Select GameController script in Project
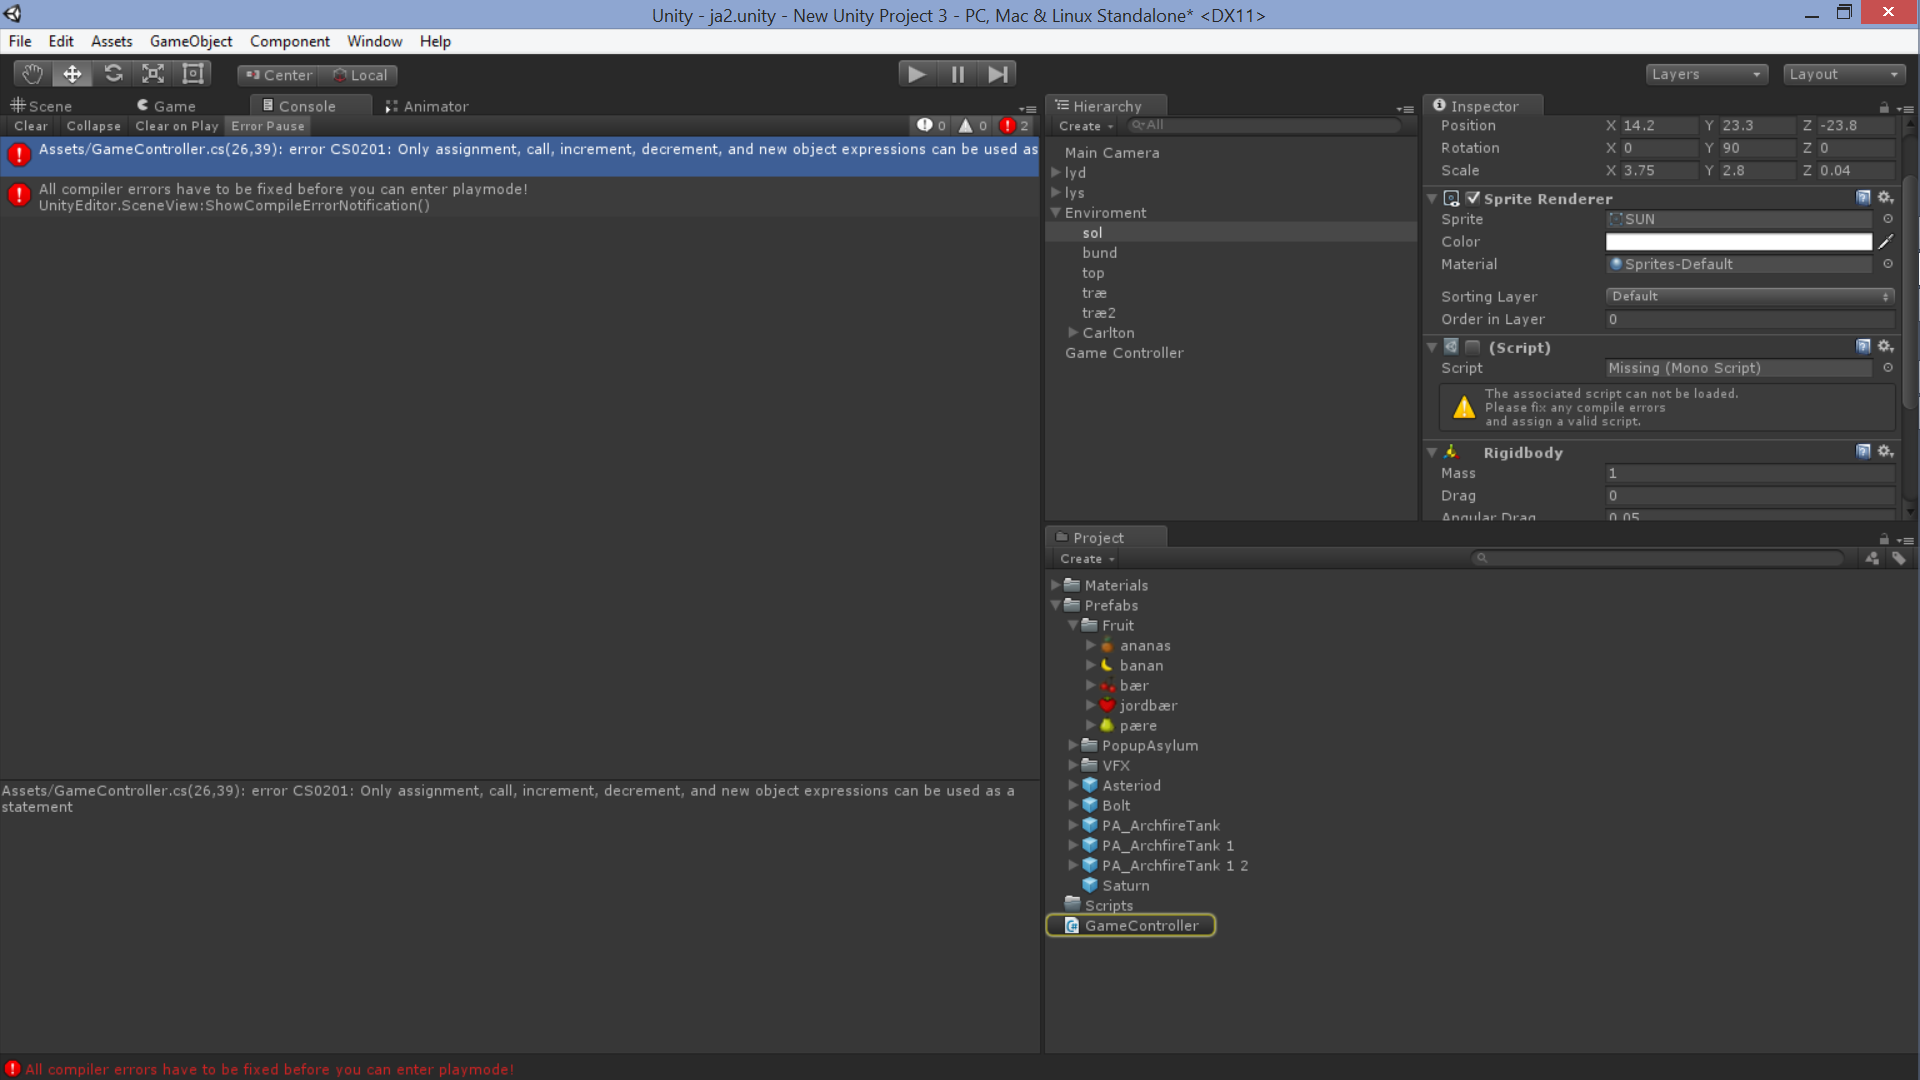Screen dimensions: 1920x1080 [x=1141, y=926]
